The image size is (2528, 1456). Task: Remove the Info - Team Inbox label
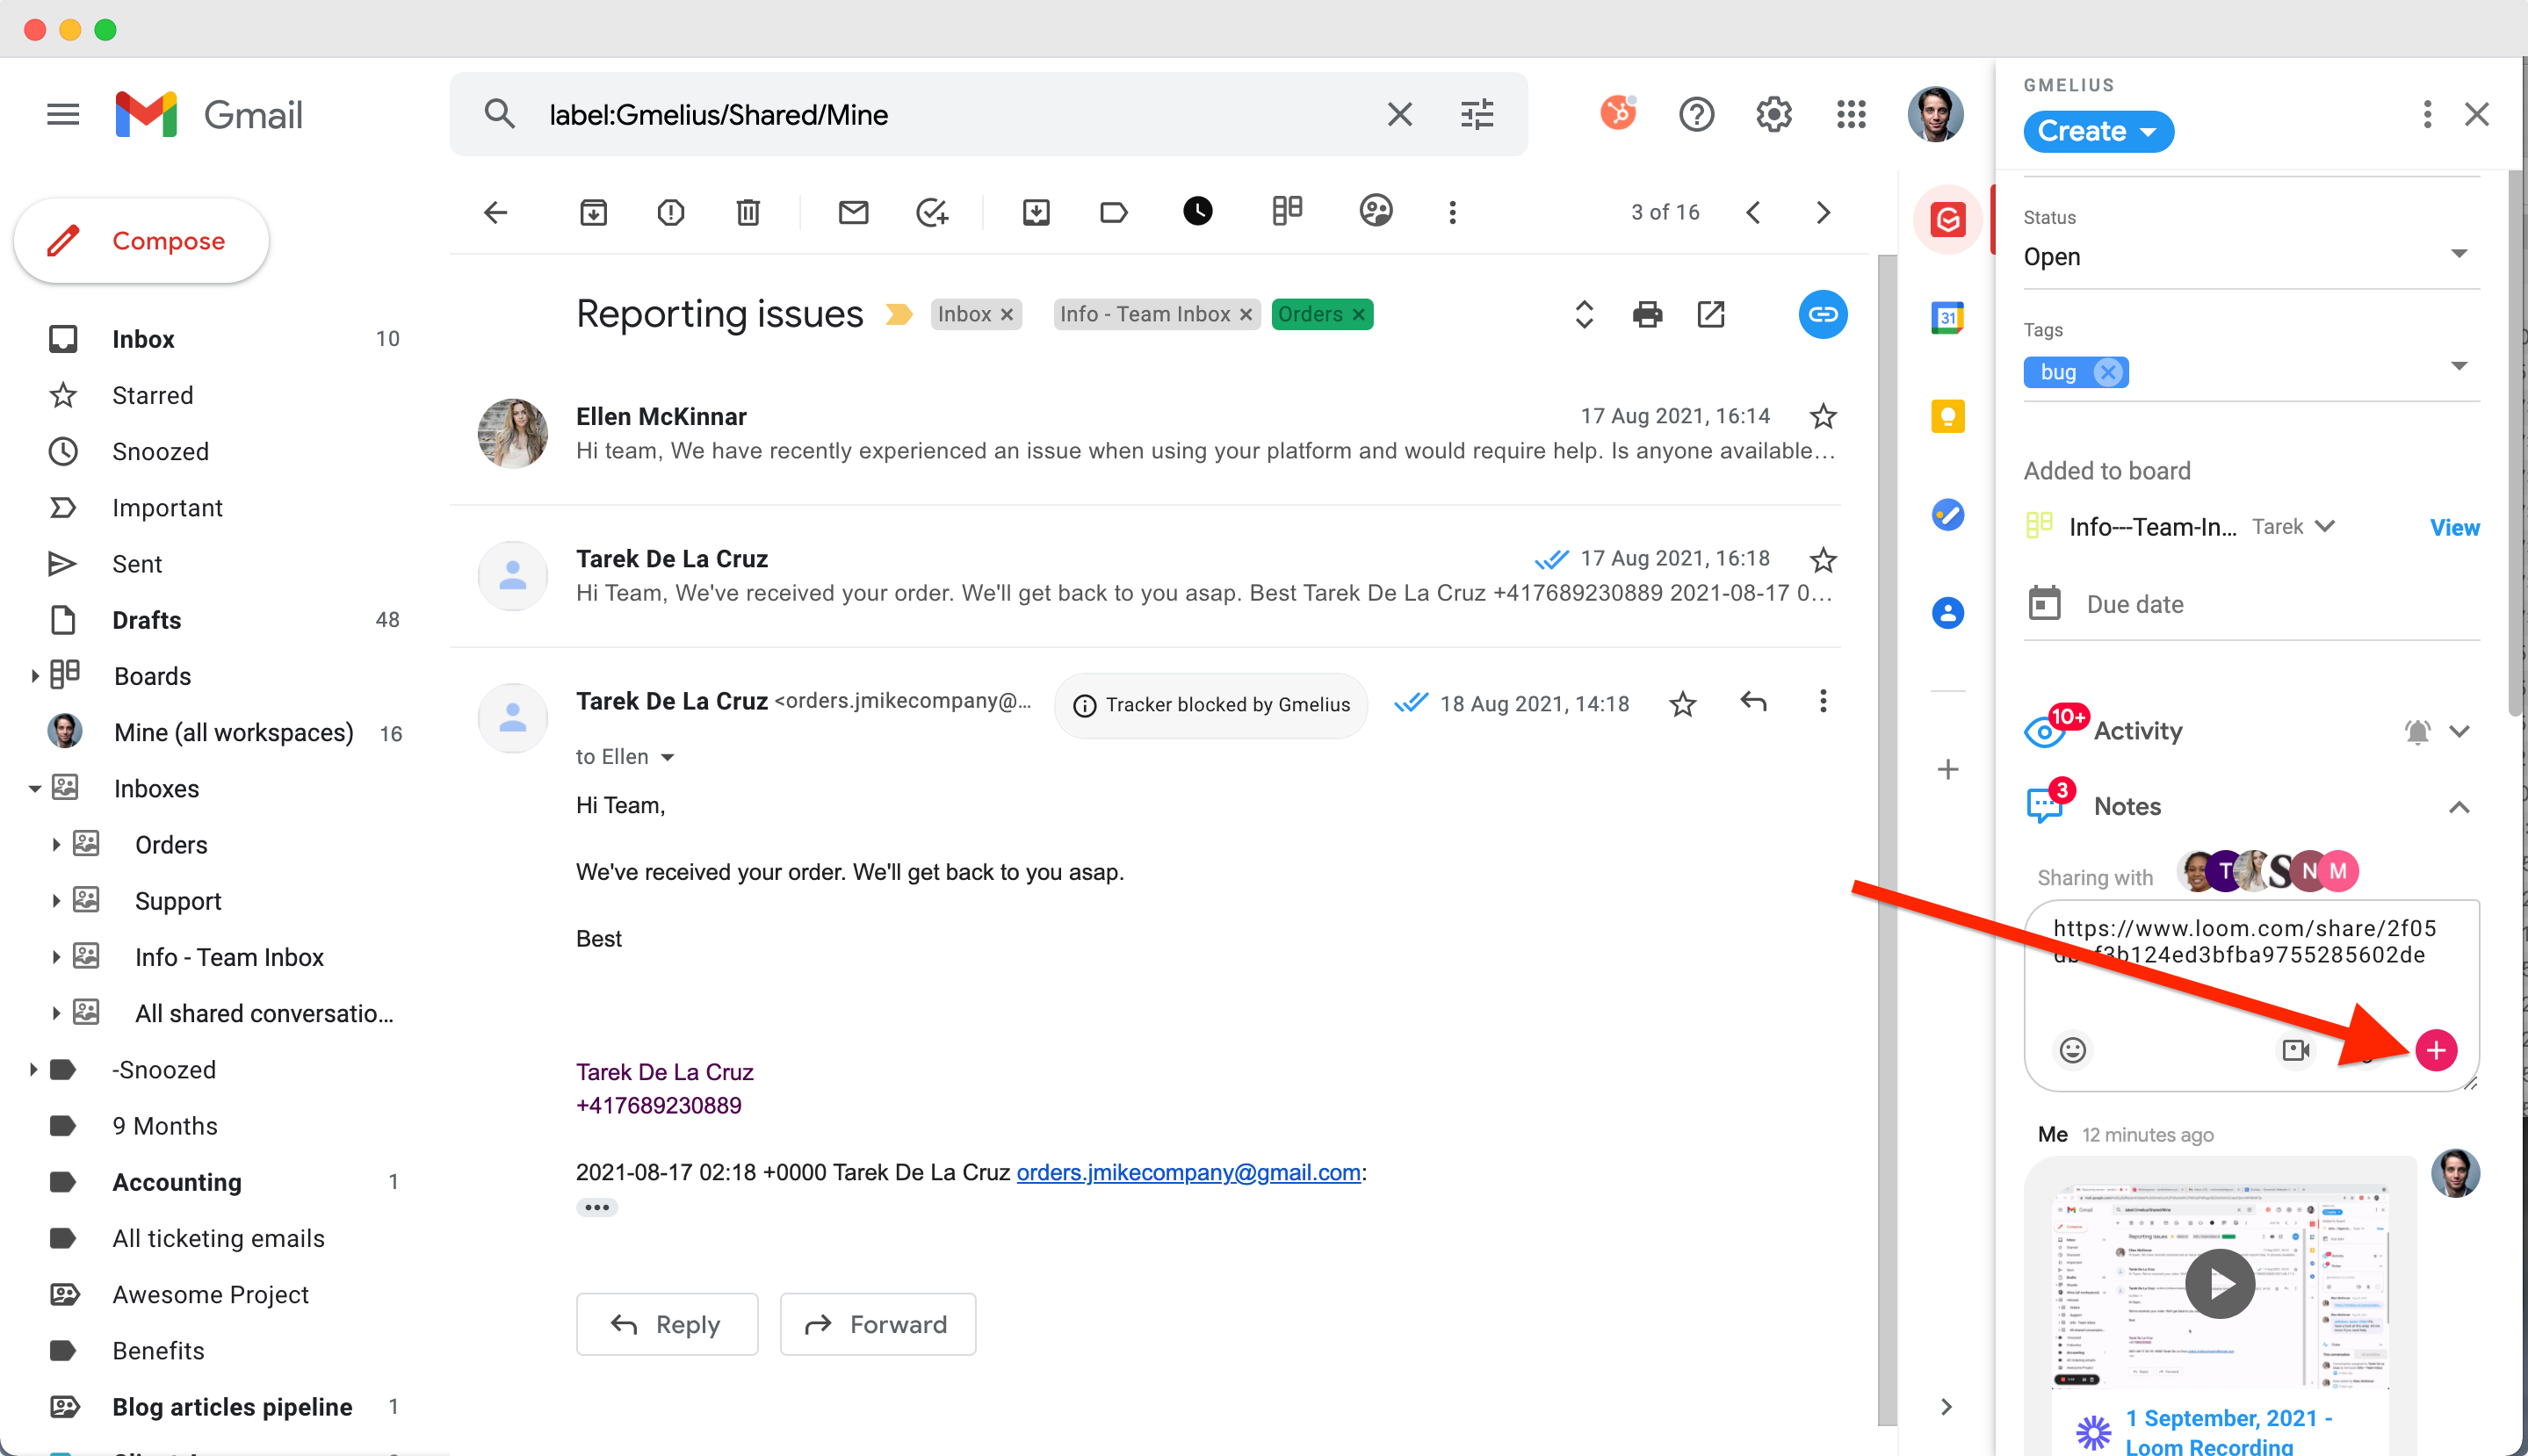click(x=1246, y=315)
